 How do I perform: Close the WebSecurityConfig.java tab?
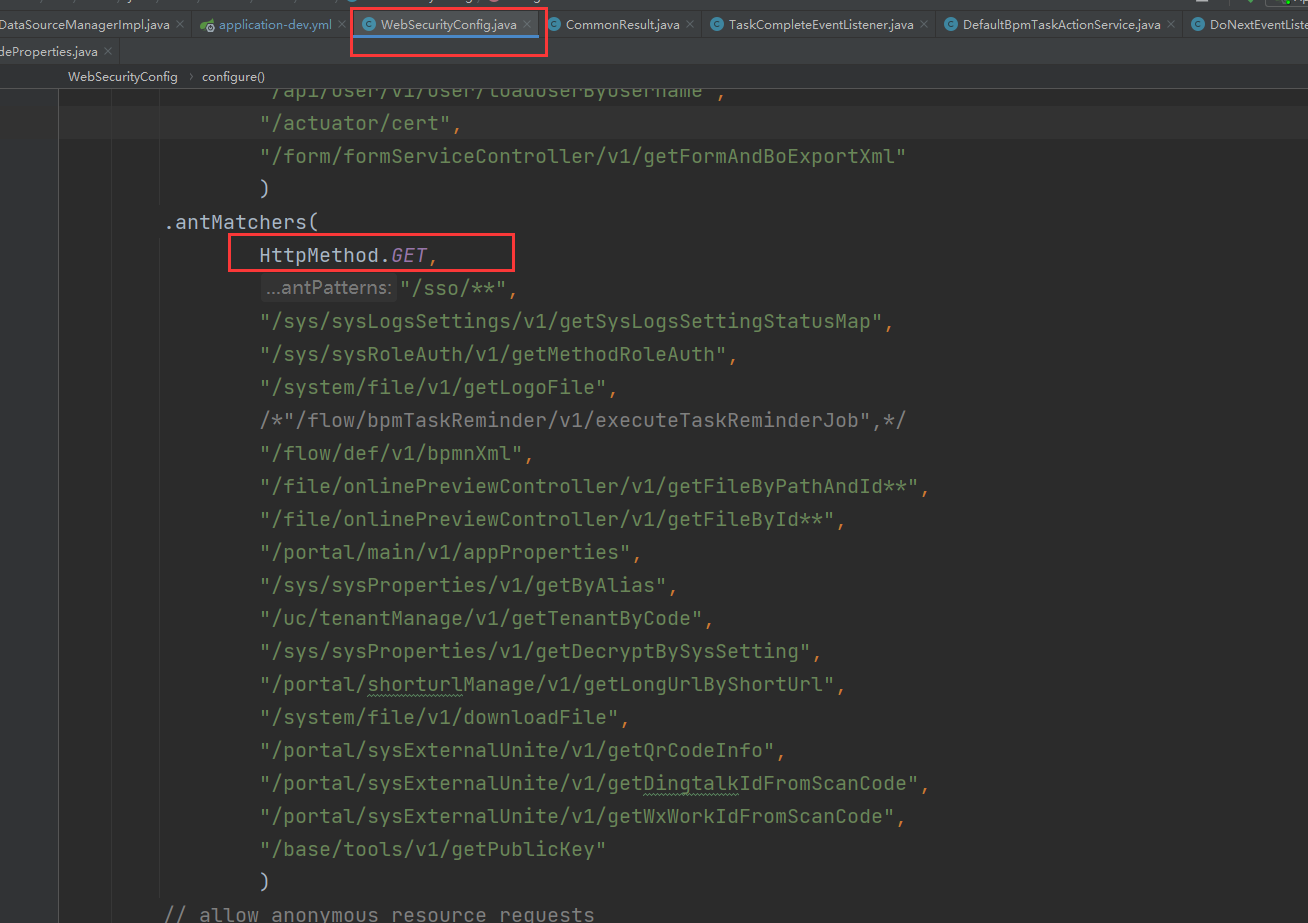(x=527, y=25)
